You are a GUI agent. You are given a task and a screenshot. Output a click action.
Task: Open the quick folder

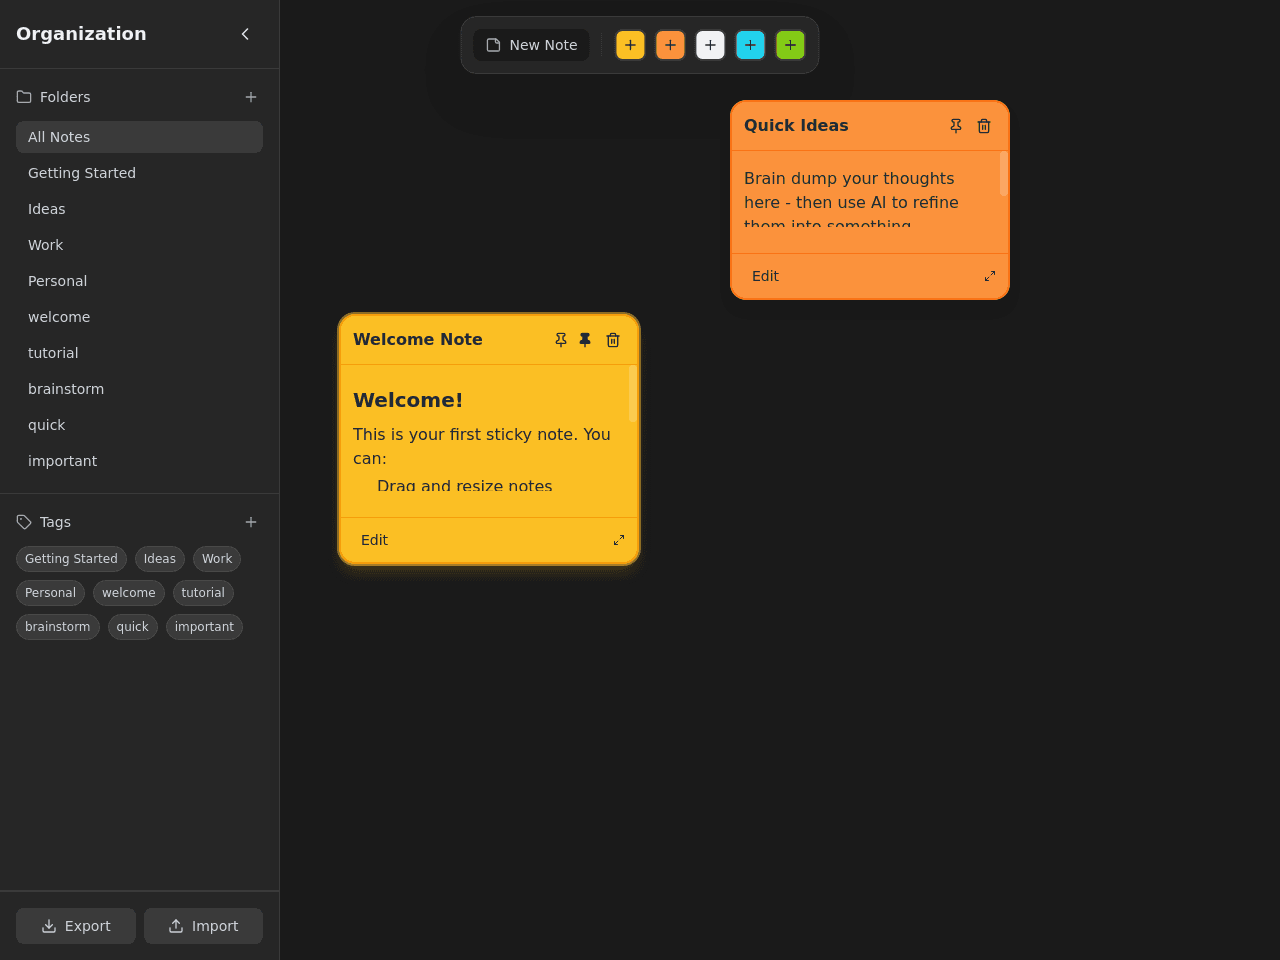point(139,425)
